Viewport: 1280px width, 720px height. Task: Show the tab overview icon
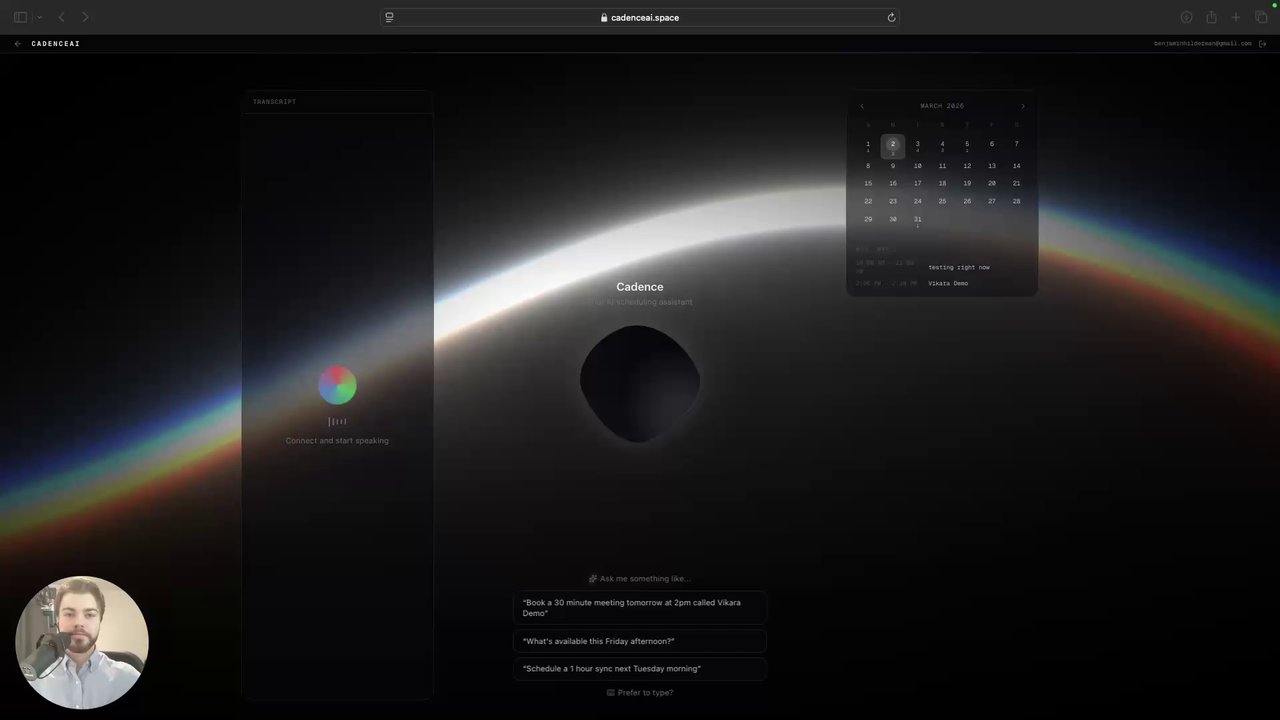1261,17
